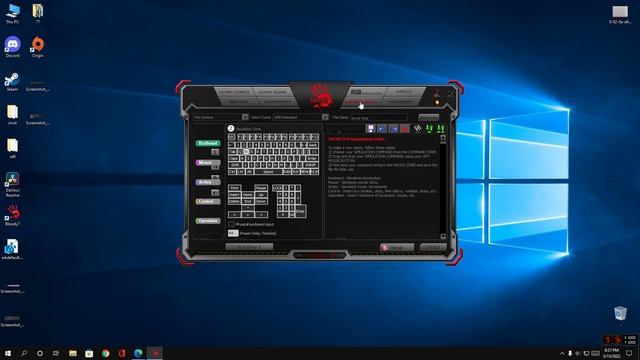Open the Office icon on taskbar

[x=122, y=353]
